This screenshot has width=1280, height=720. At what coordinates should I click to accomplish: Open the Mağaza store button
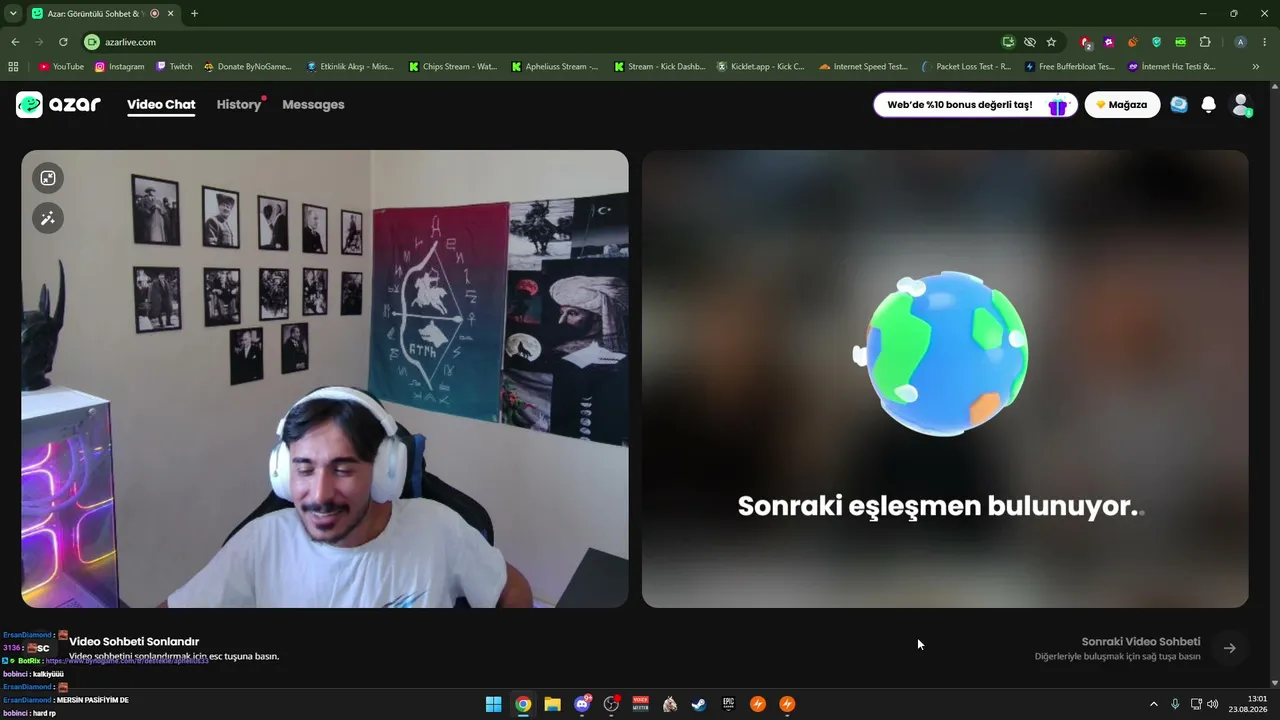pyautogui.click(x=1122, y=105)
